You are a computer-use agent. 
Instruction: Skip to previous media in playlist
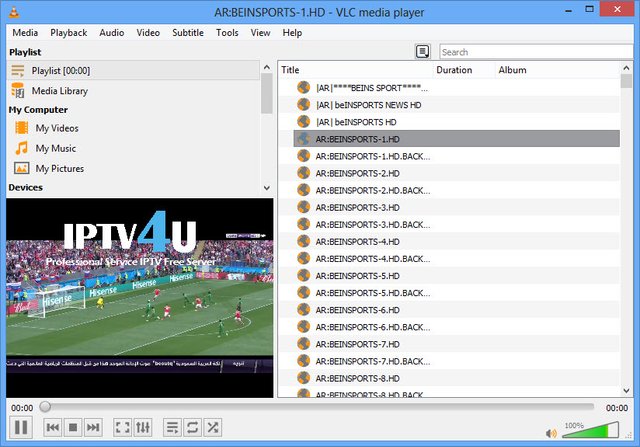coord(53,427)
